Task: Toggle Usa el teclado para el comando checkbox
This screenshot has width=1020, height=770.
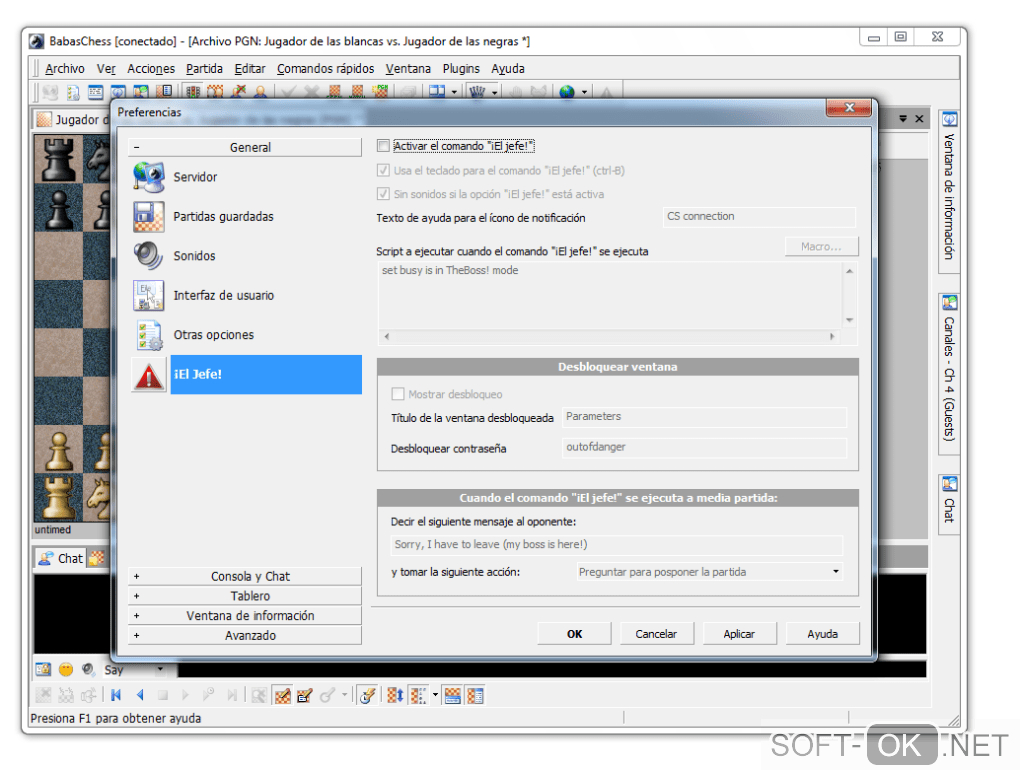Action: [x=383, y=170]
